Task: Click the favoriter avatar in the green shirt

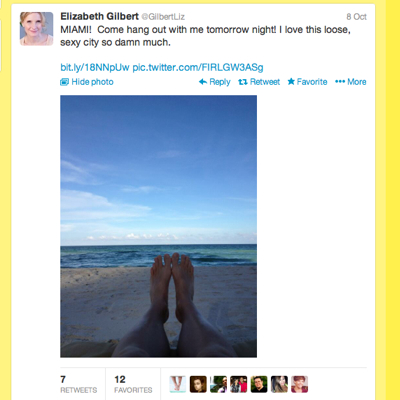Action: pyautogui.click(x=259, y=384)
